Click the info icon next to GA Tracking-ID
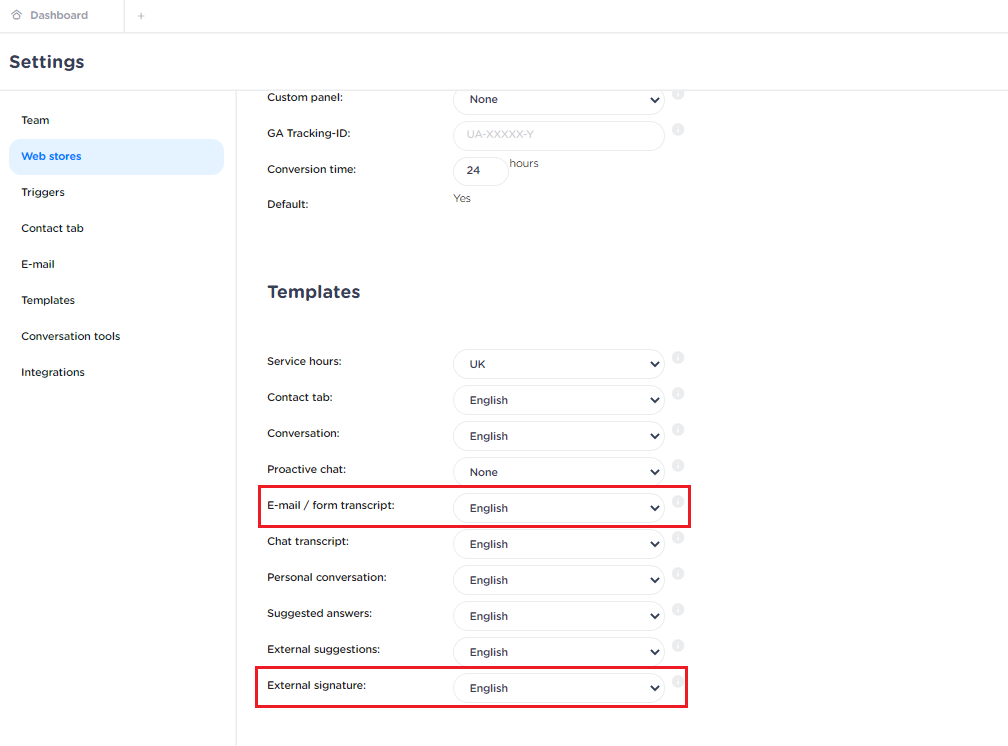Screen dimensions: 1008x746 click(678, 130)
